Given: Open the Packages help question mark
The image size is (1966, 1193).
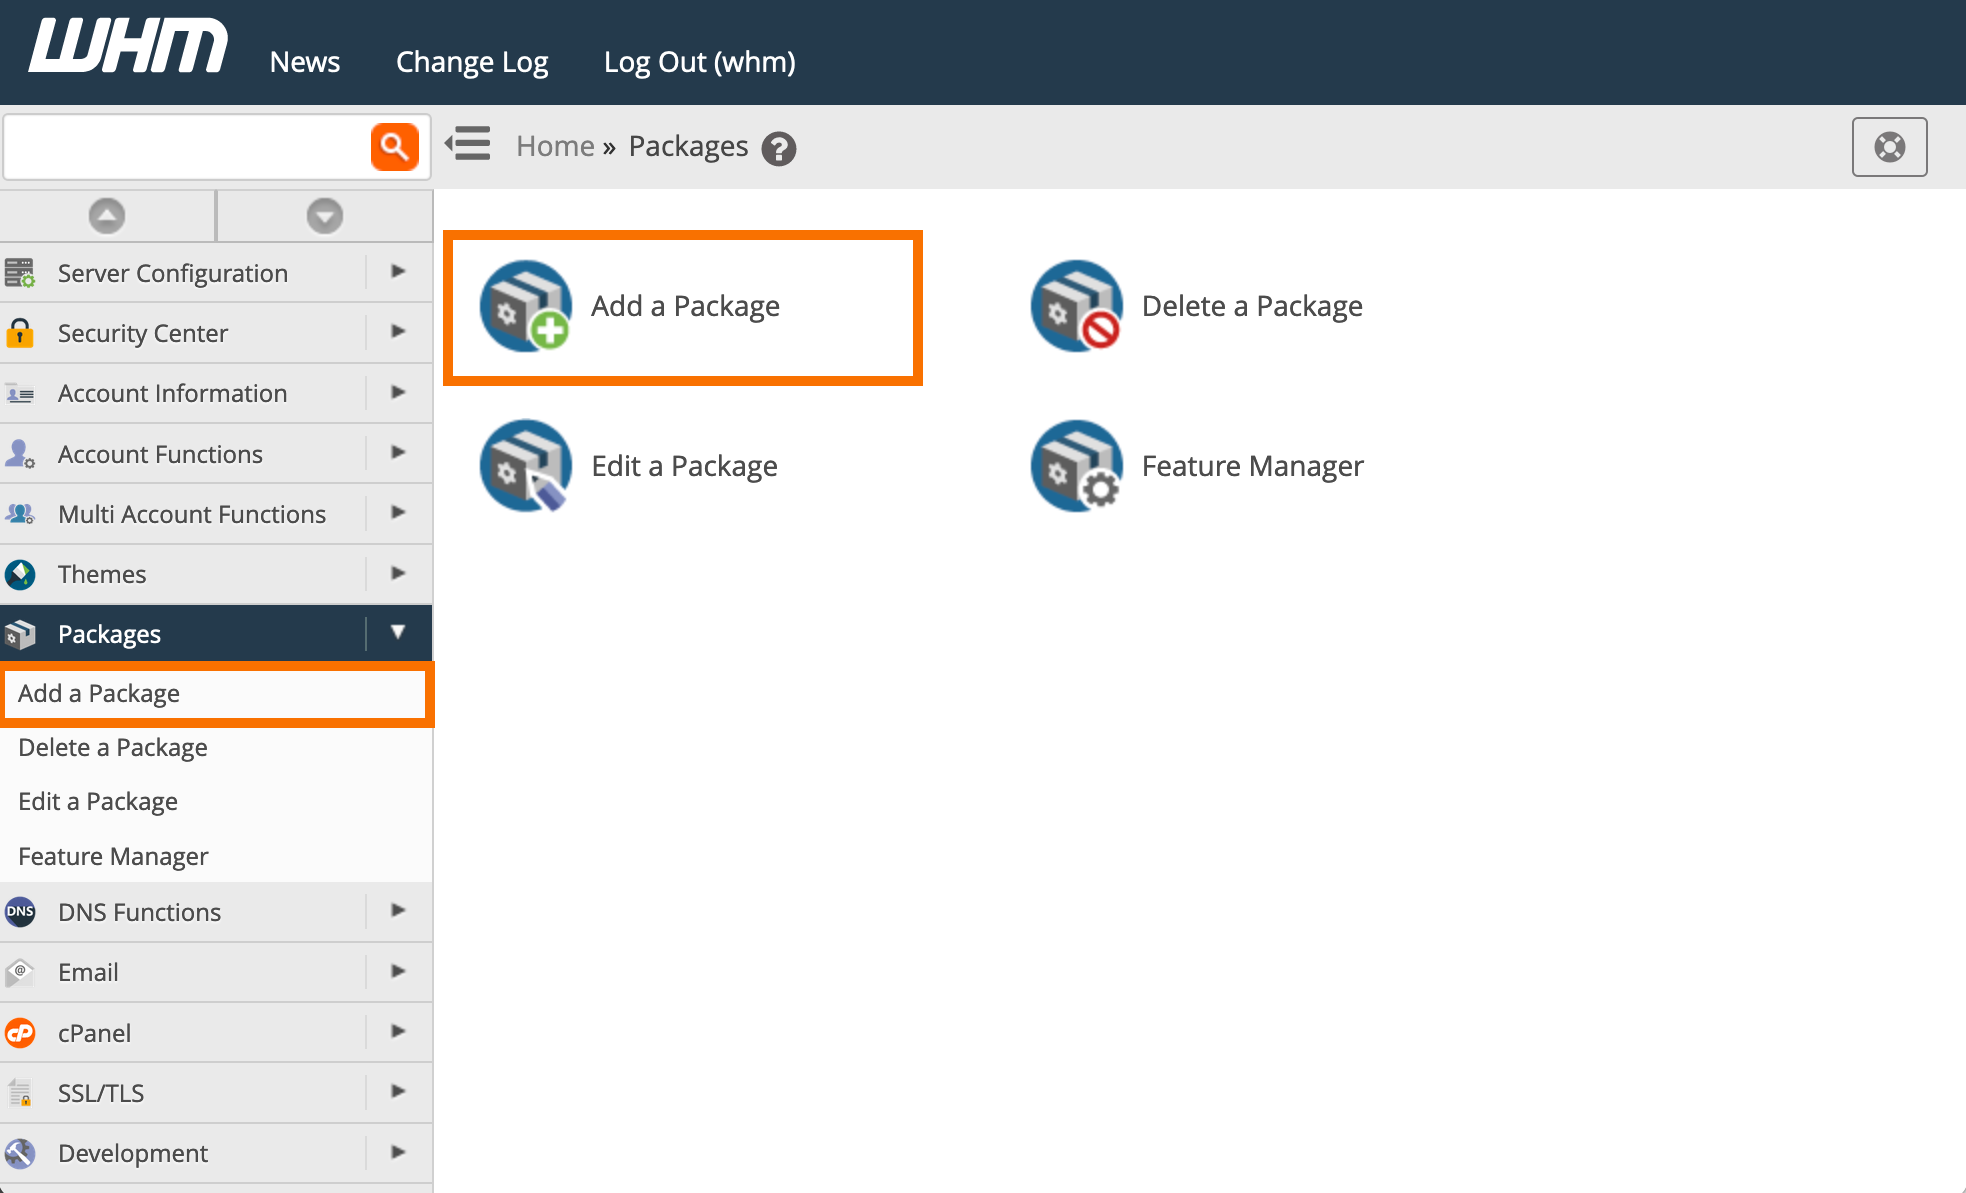Looking at the screenshot, I should click(779, 149).
